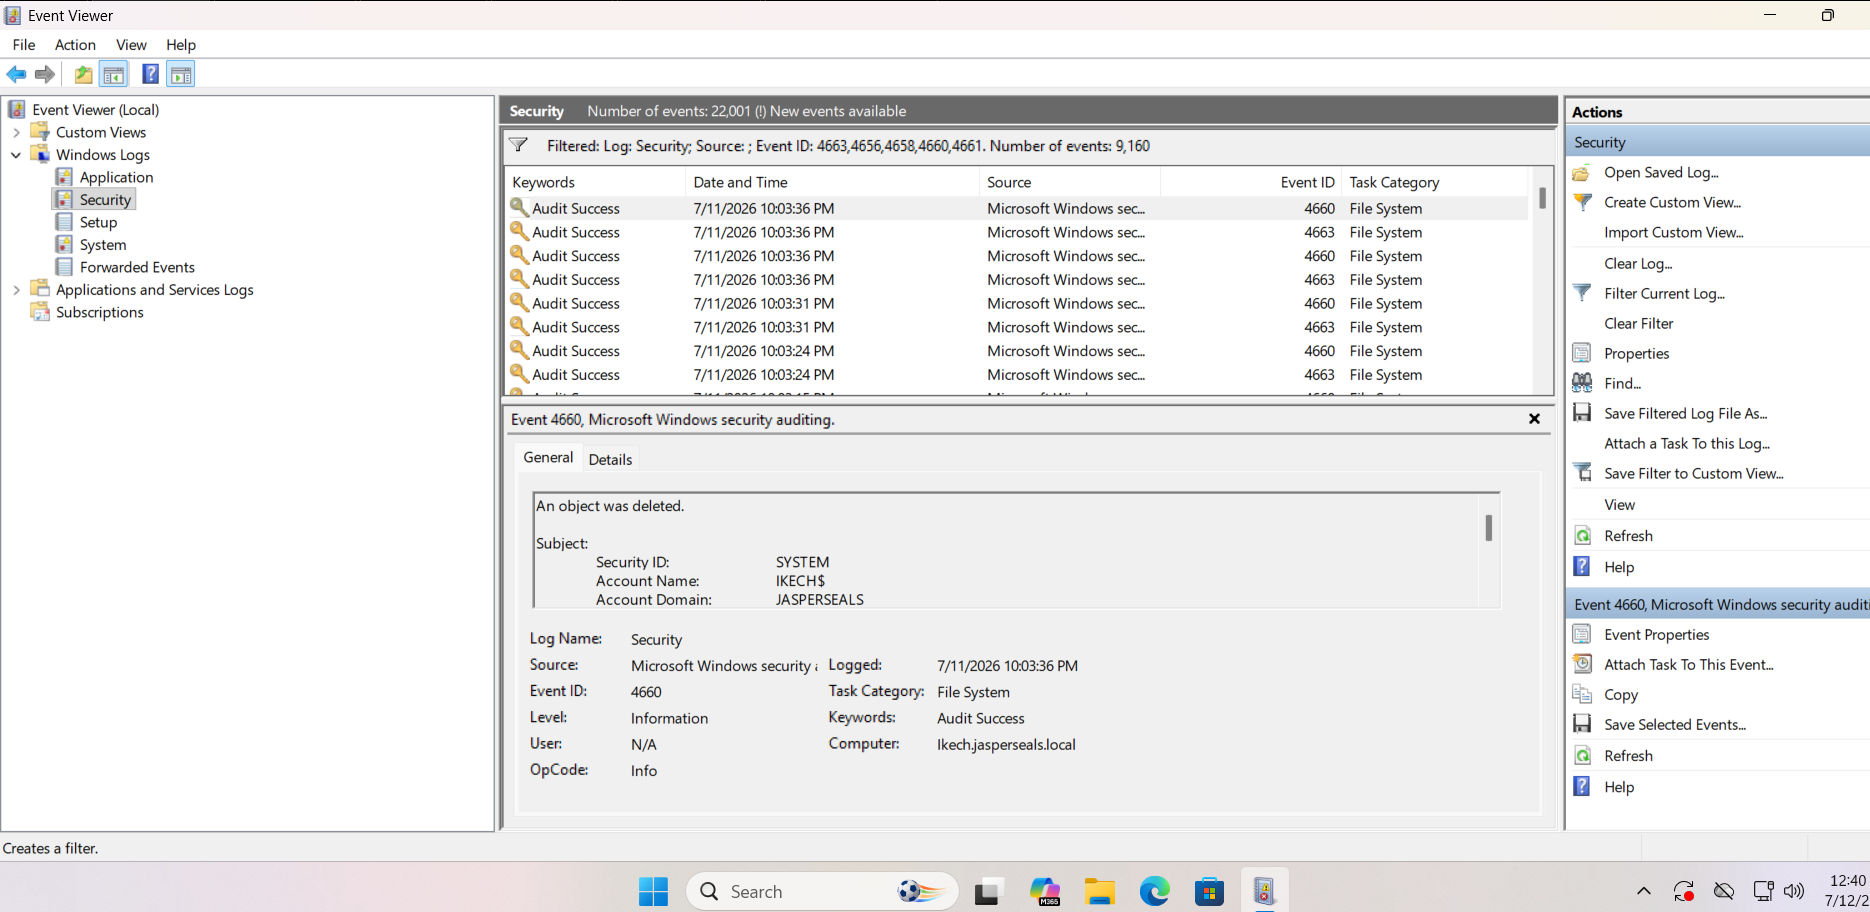
Task: Open the View menu
Action: (131, 45)
